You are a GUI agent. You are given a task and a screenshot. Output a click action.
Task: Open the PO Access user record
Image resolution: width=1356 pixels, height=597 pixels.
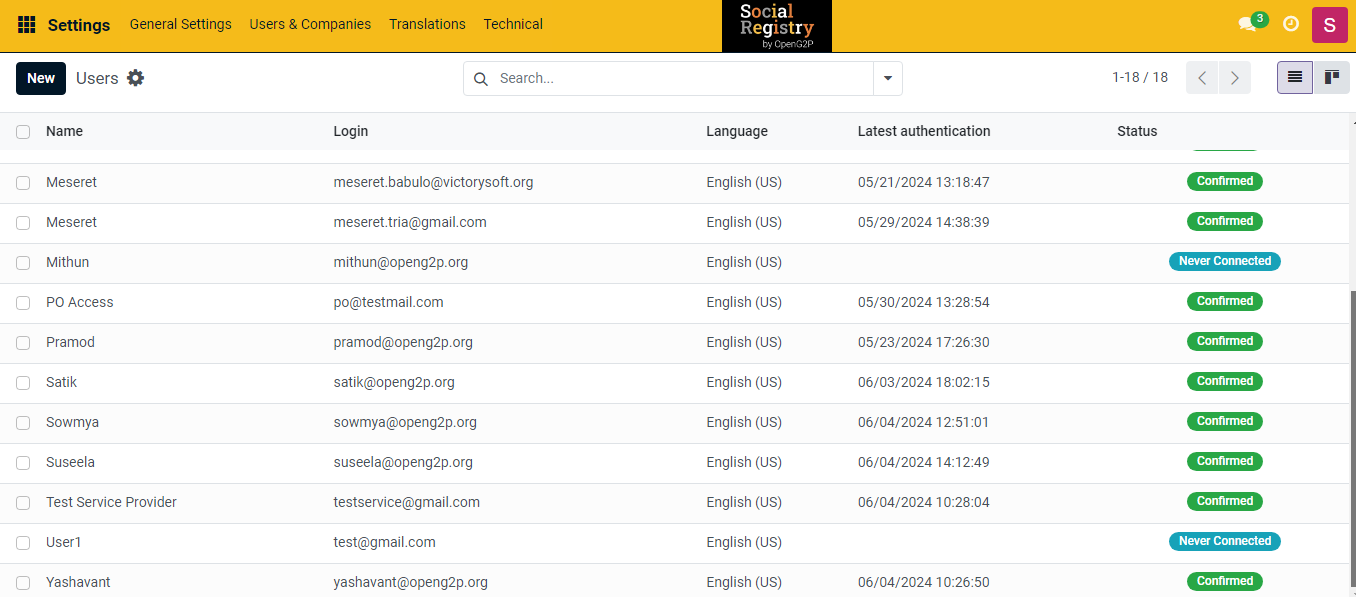coord(80,302)
